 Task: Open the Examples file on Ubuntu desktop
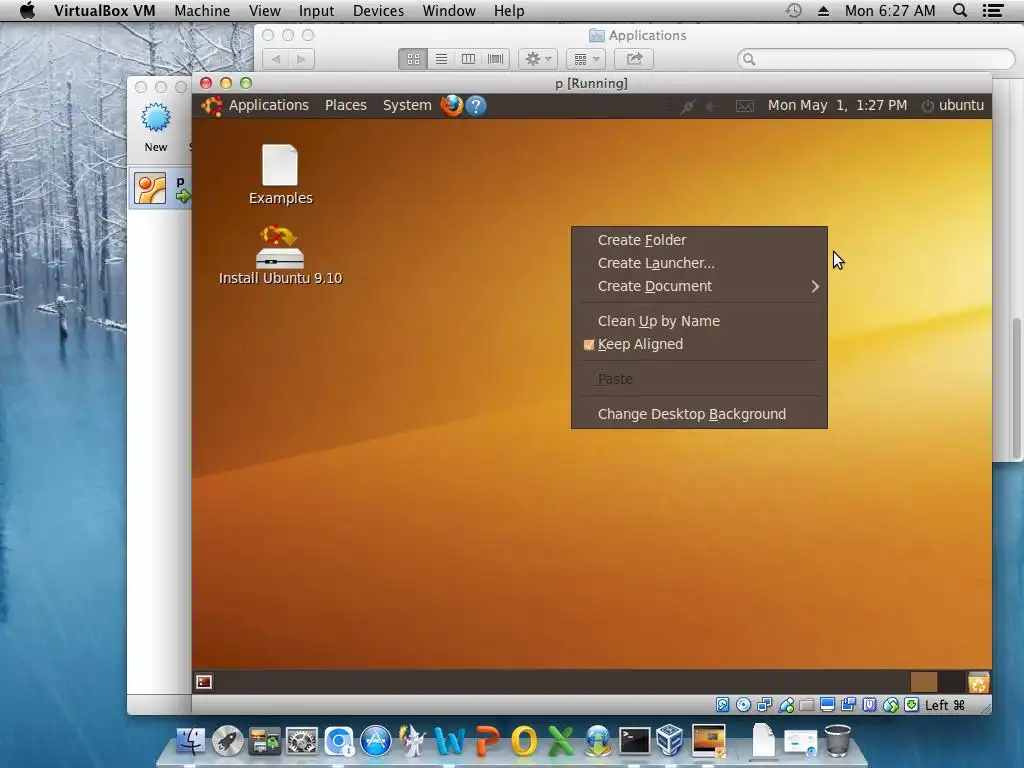pyautogui.click(x=280, y=174)
